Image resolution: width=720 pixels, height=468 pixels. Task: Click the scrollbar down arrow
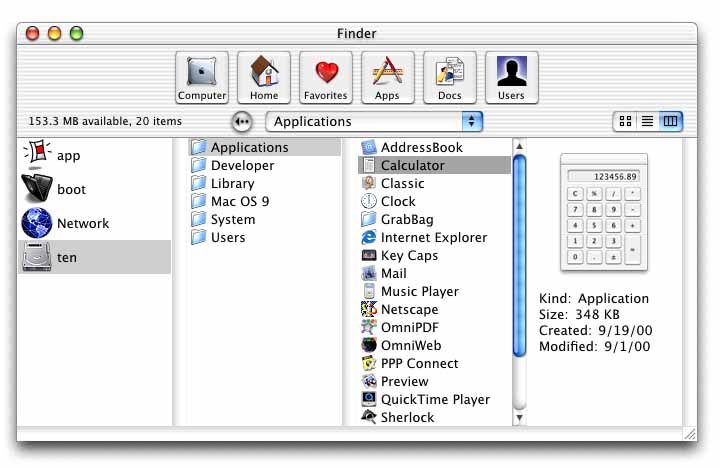click(x=519, y=417)
